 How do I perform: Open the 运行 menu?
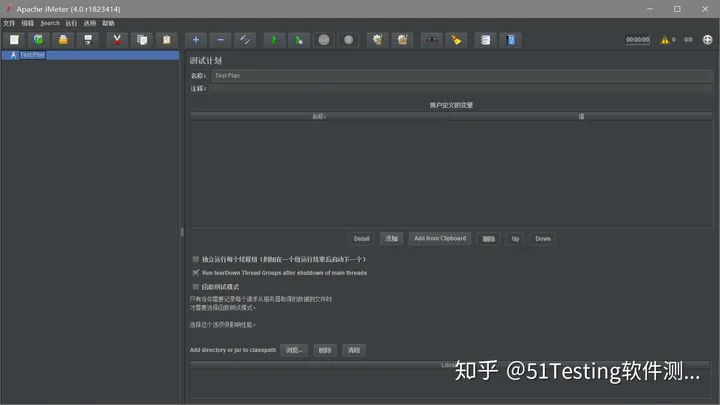(x=71, y=23)
